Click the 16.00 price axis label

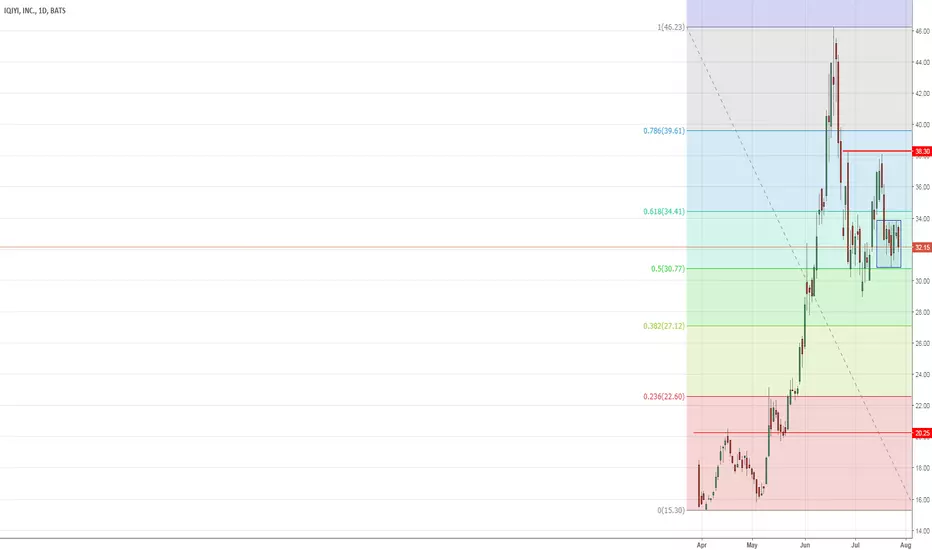point(922,500)
